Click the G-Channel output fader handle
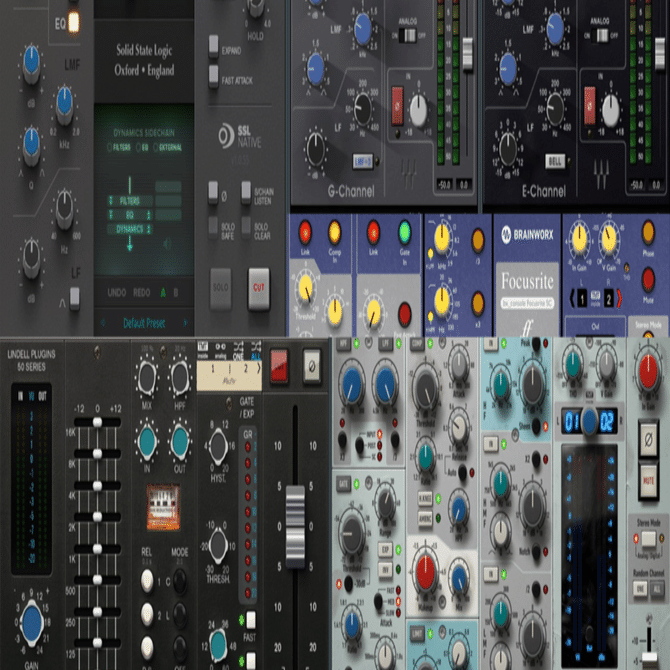 tap(468, 54)
